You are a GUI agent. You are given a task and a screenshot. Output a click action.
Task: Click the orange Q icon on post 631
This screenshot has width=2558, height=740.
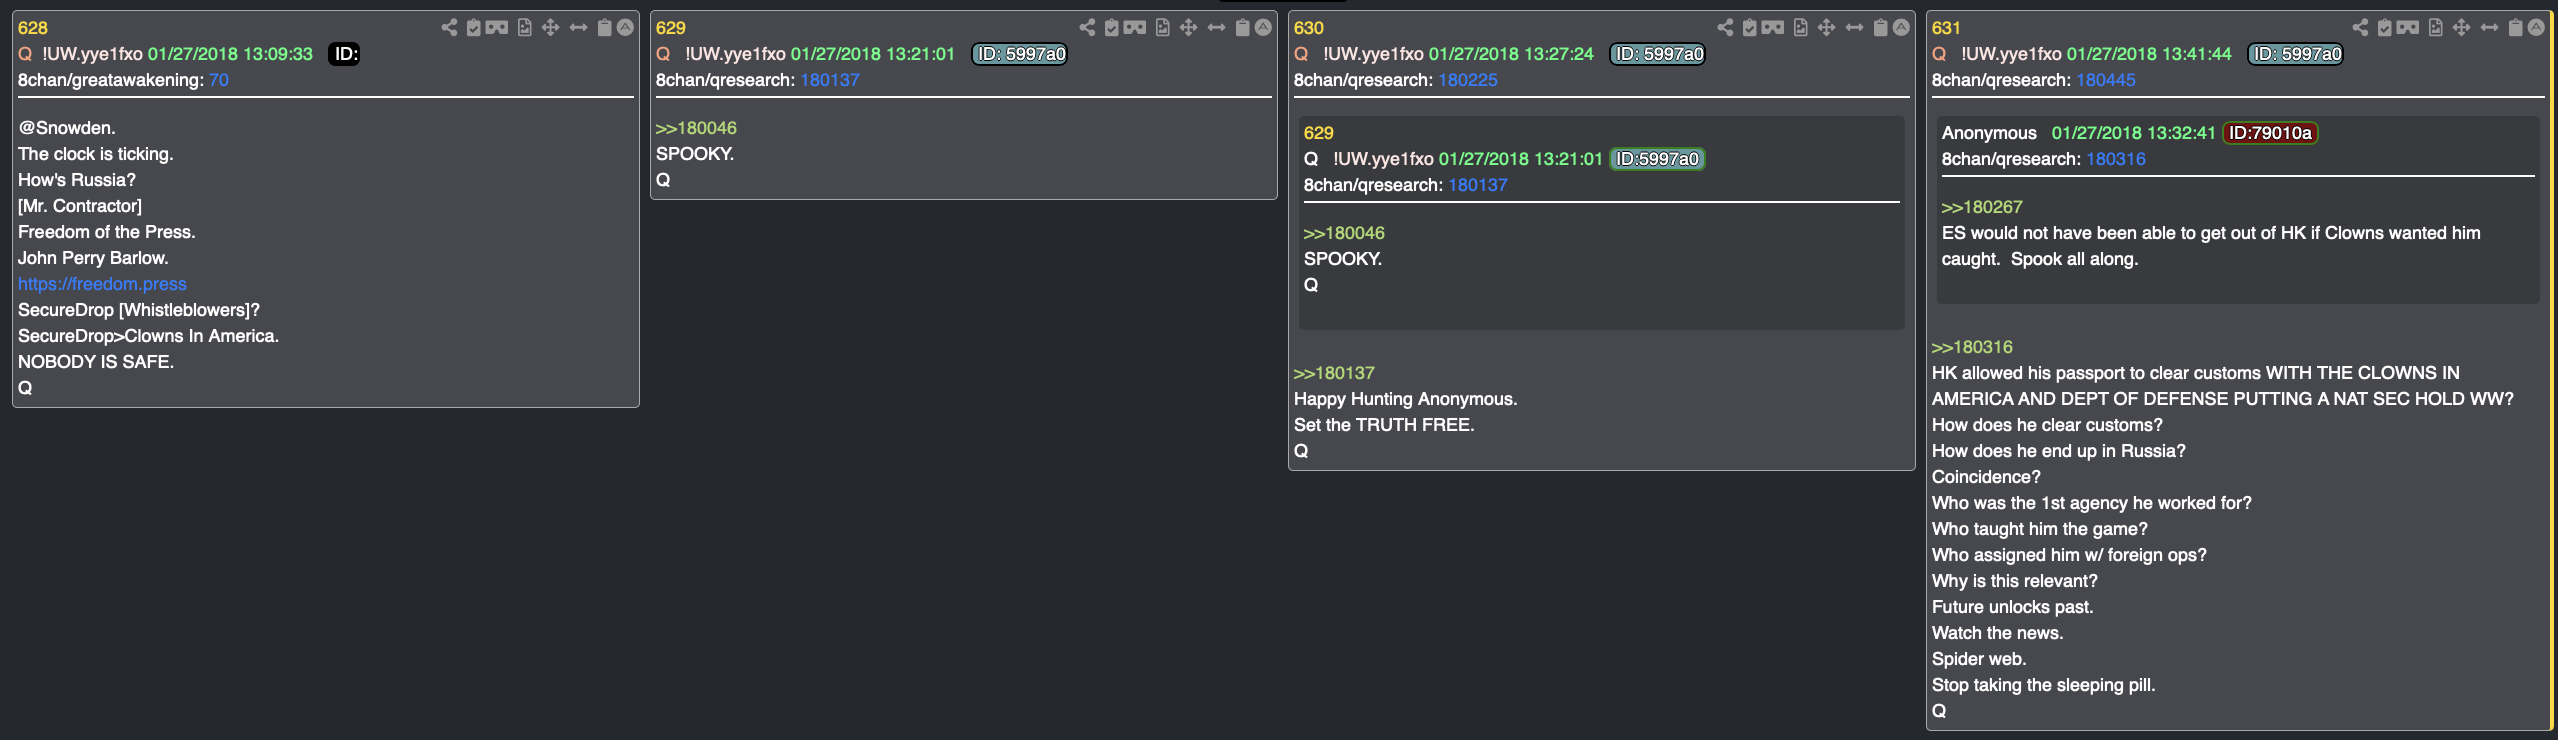[x=1939, y=54]
